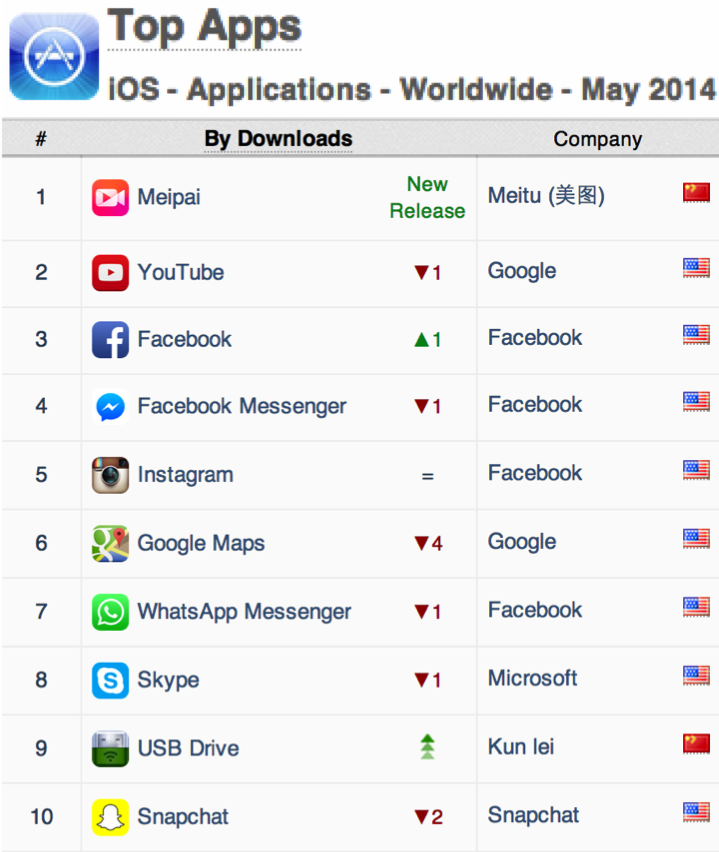Click the down 2 indicator for Snapchat

coord(428,817)
